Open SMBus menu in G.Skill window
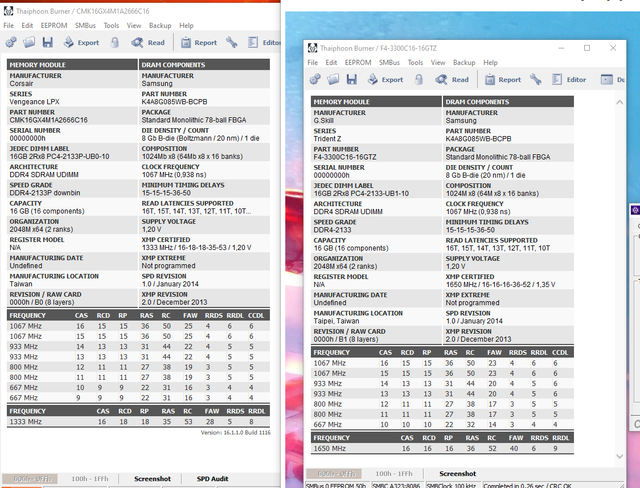 point(389,62)
